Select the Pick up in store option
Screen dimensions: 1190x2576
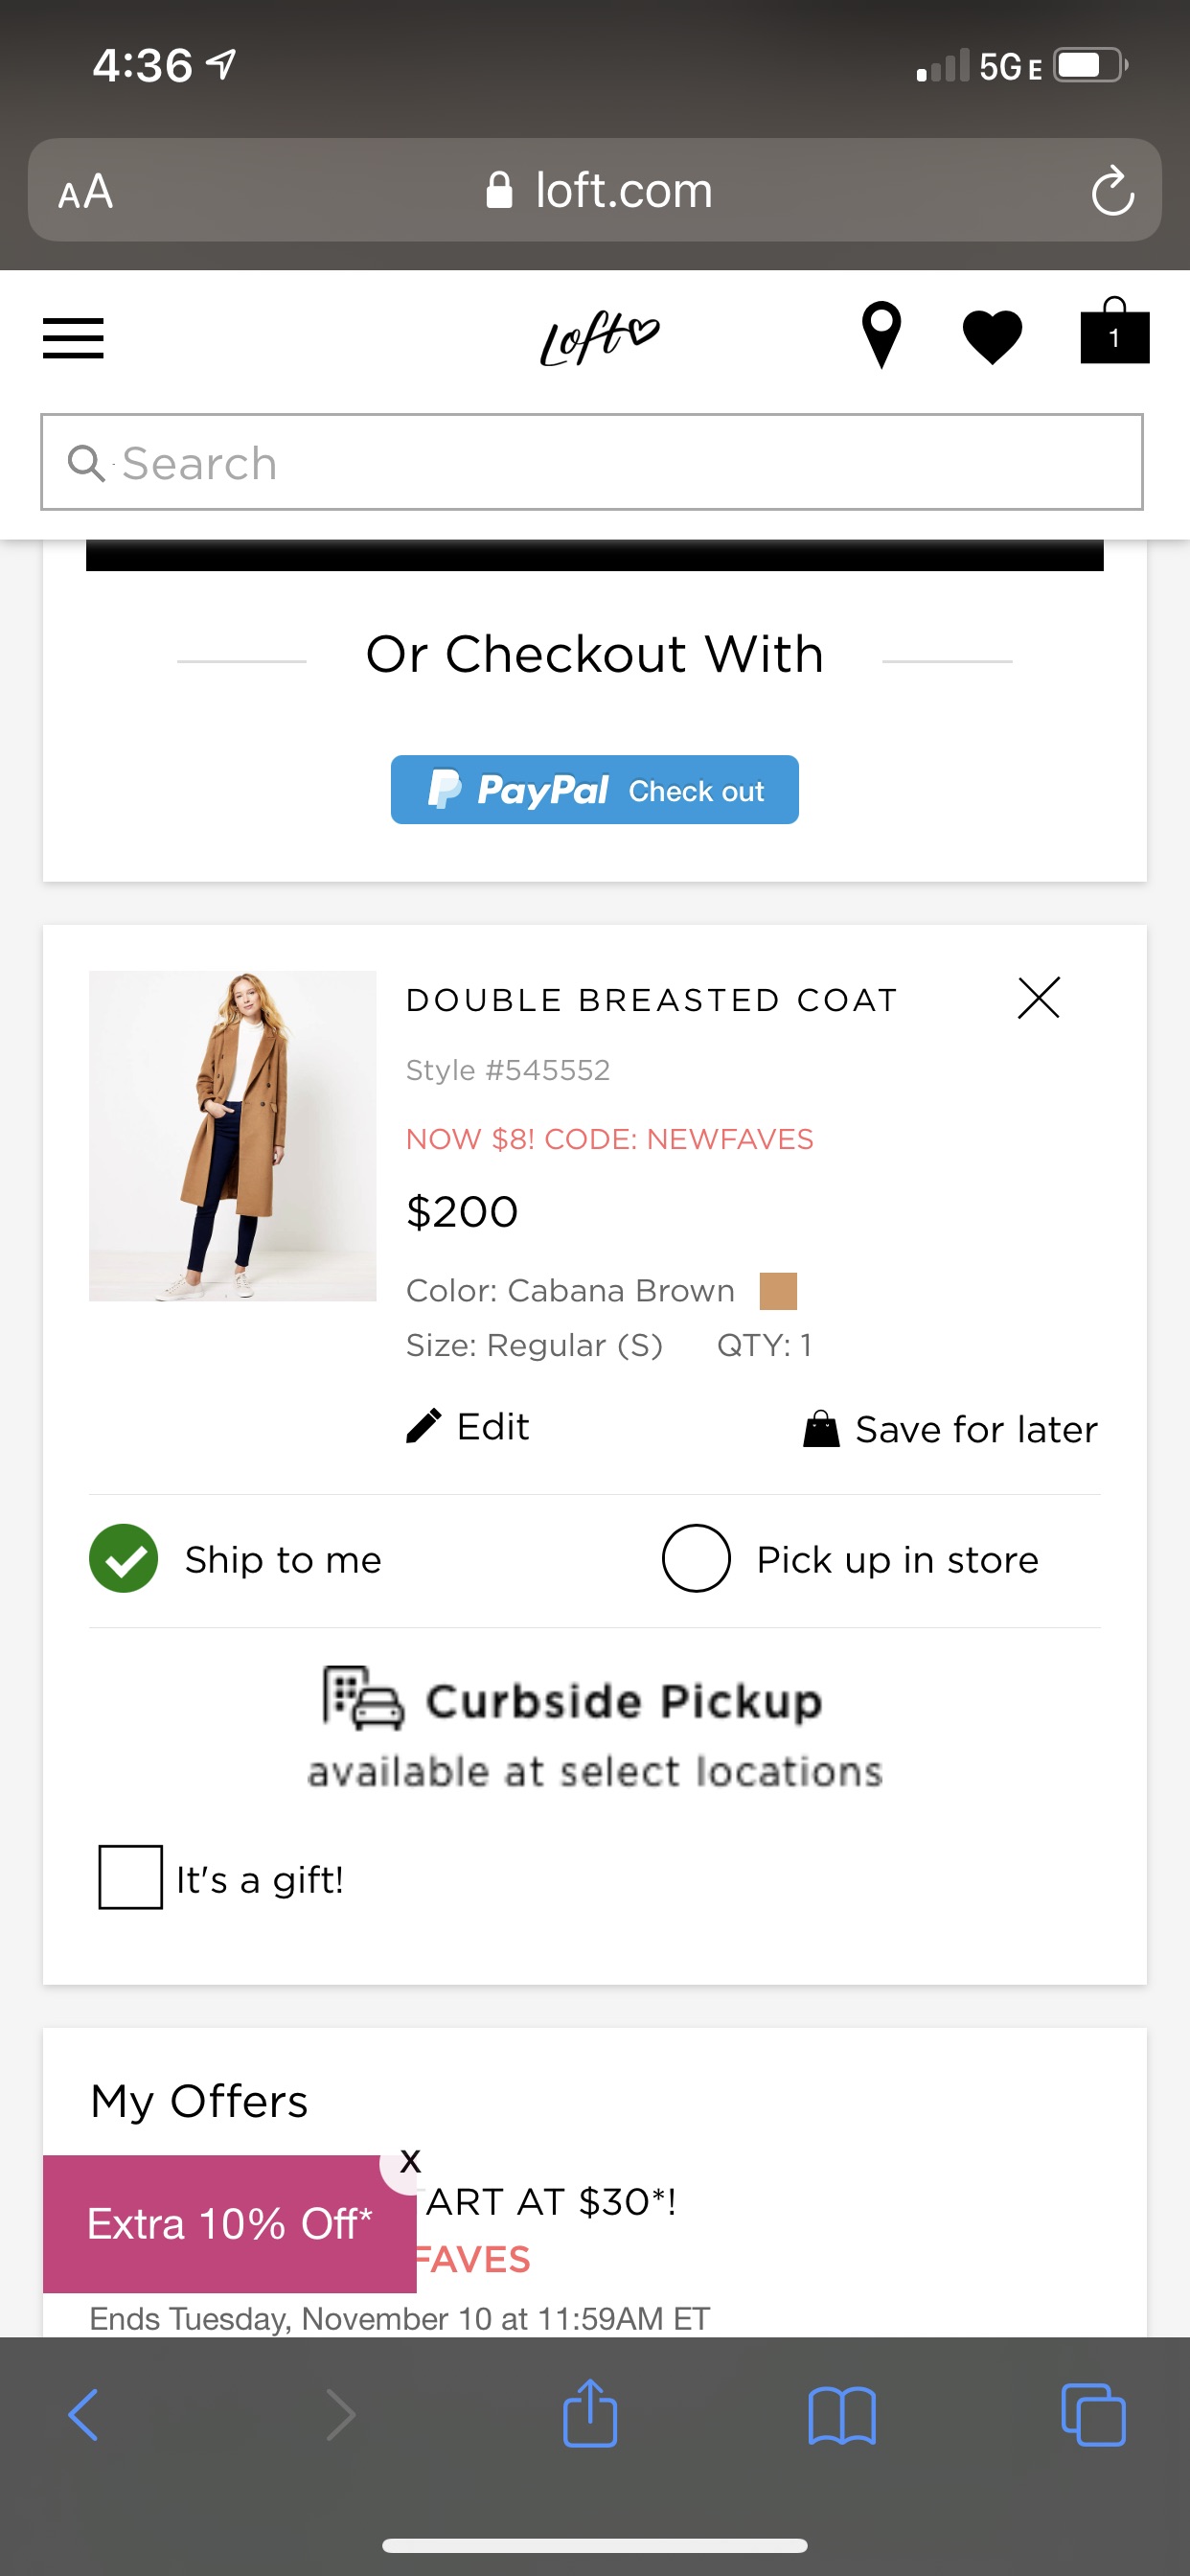[697, 1558]
